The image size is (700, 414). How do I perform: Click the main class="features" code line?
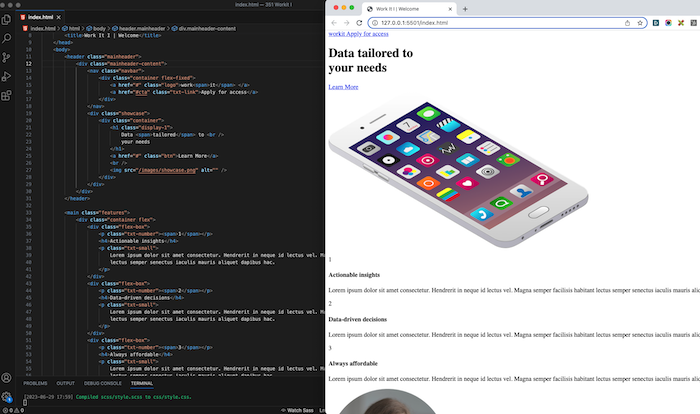point(97,213)
